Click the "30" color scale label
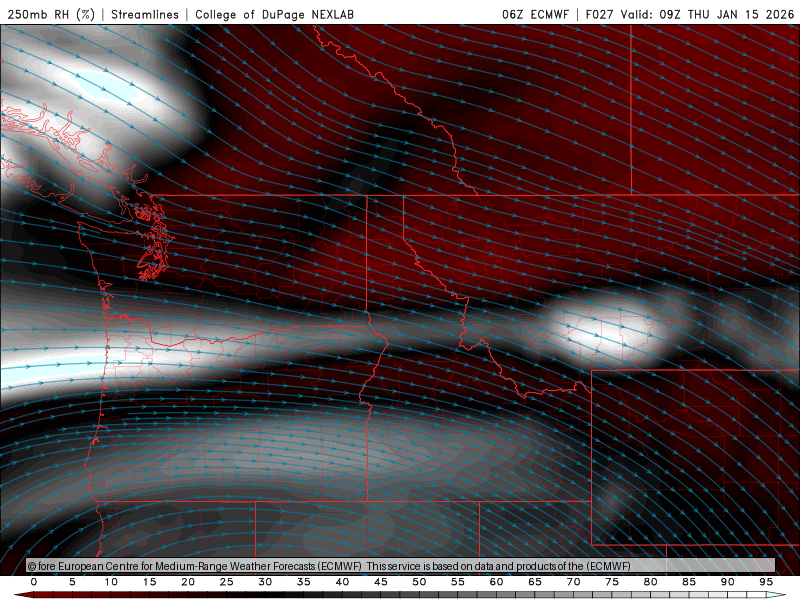800x600 pixels. click(265, 582)
